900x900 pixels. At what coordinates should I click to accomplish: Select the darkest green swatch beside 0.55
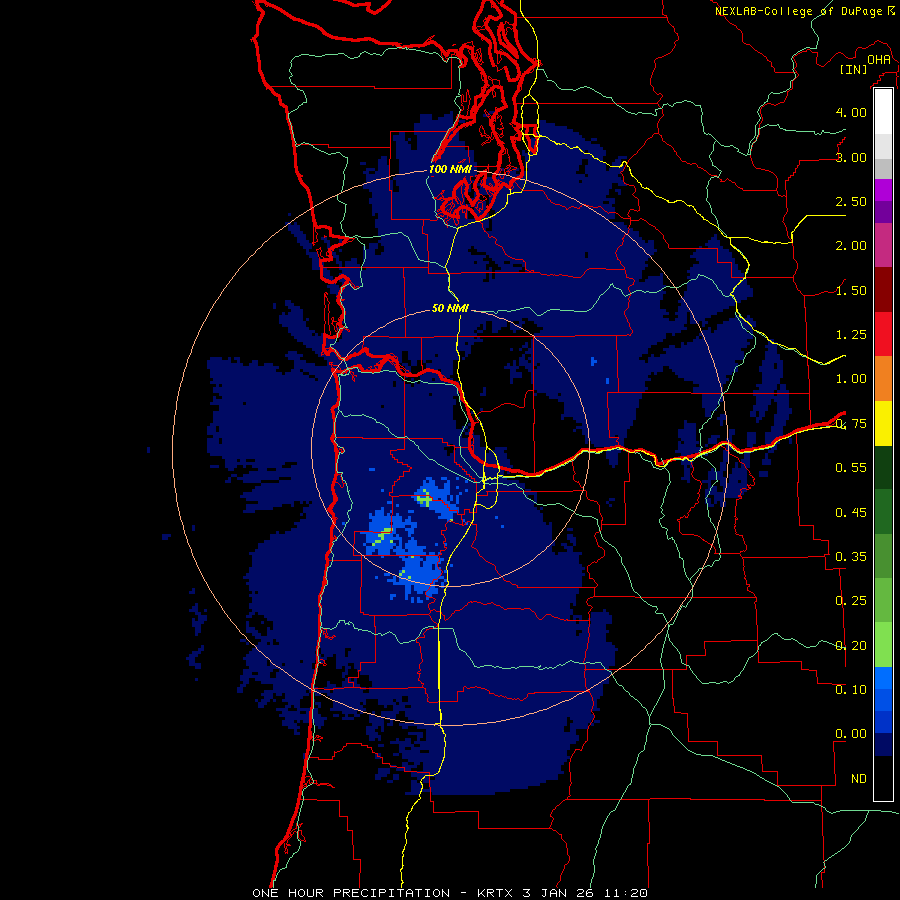(883, 467)
